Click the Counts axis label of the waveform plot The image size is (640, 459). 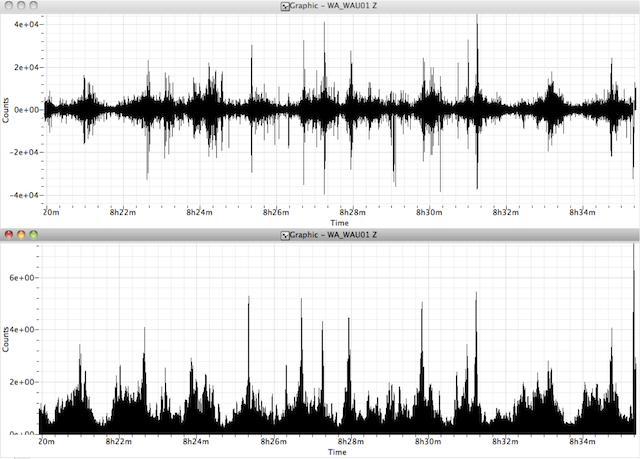click(6, 110)
